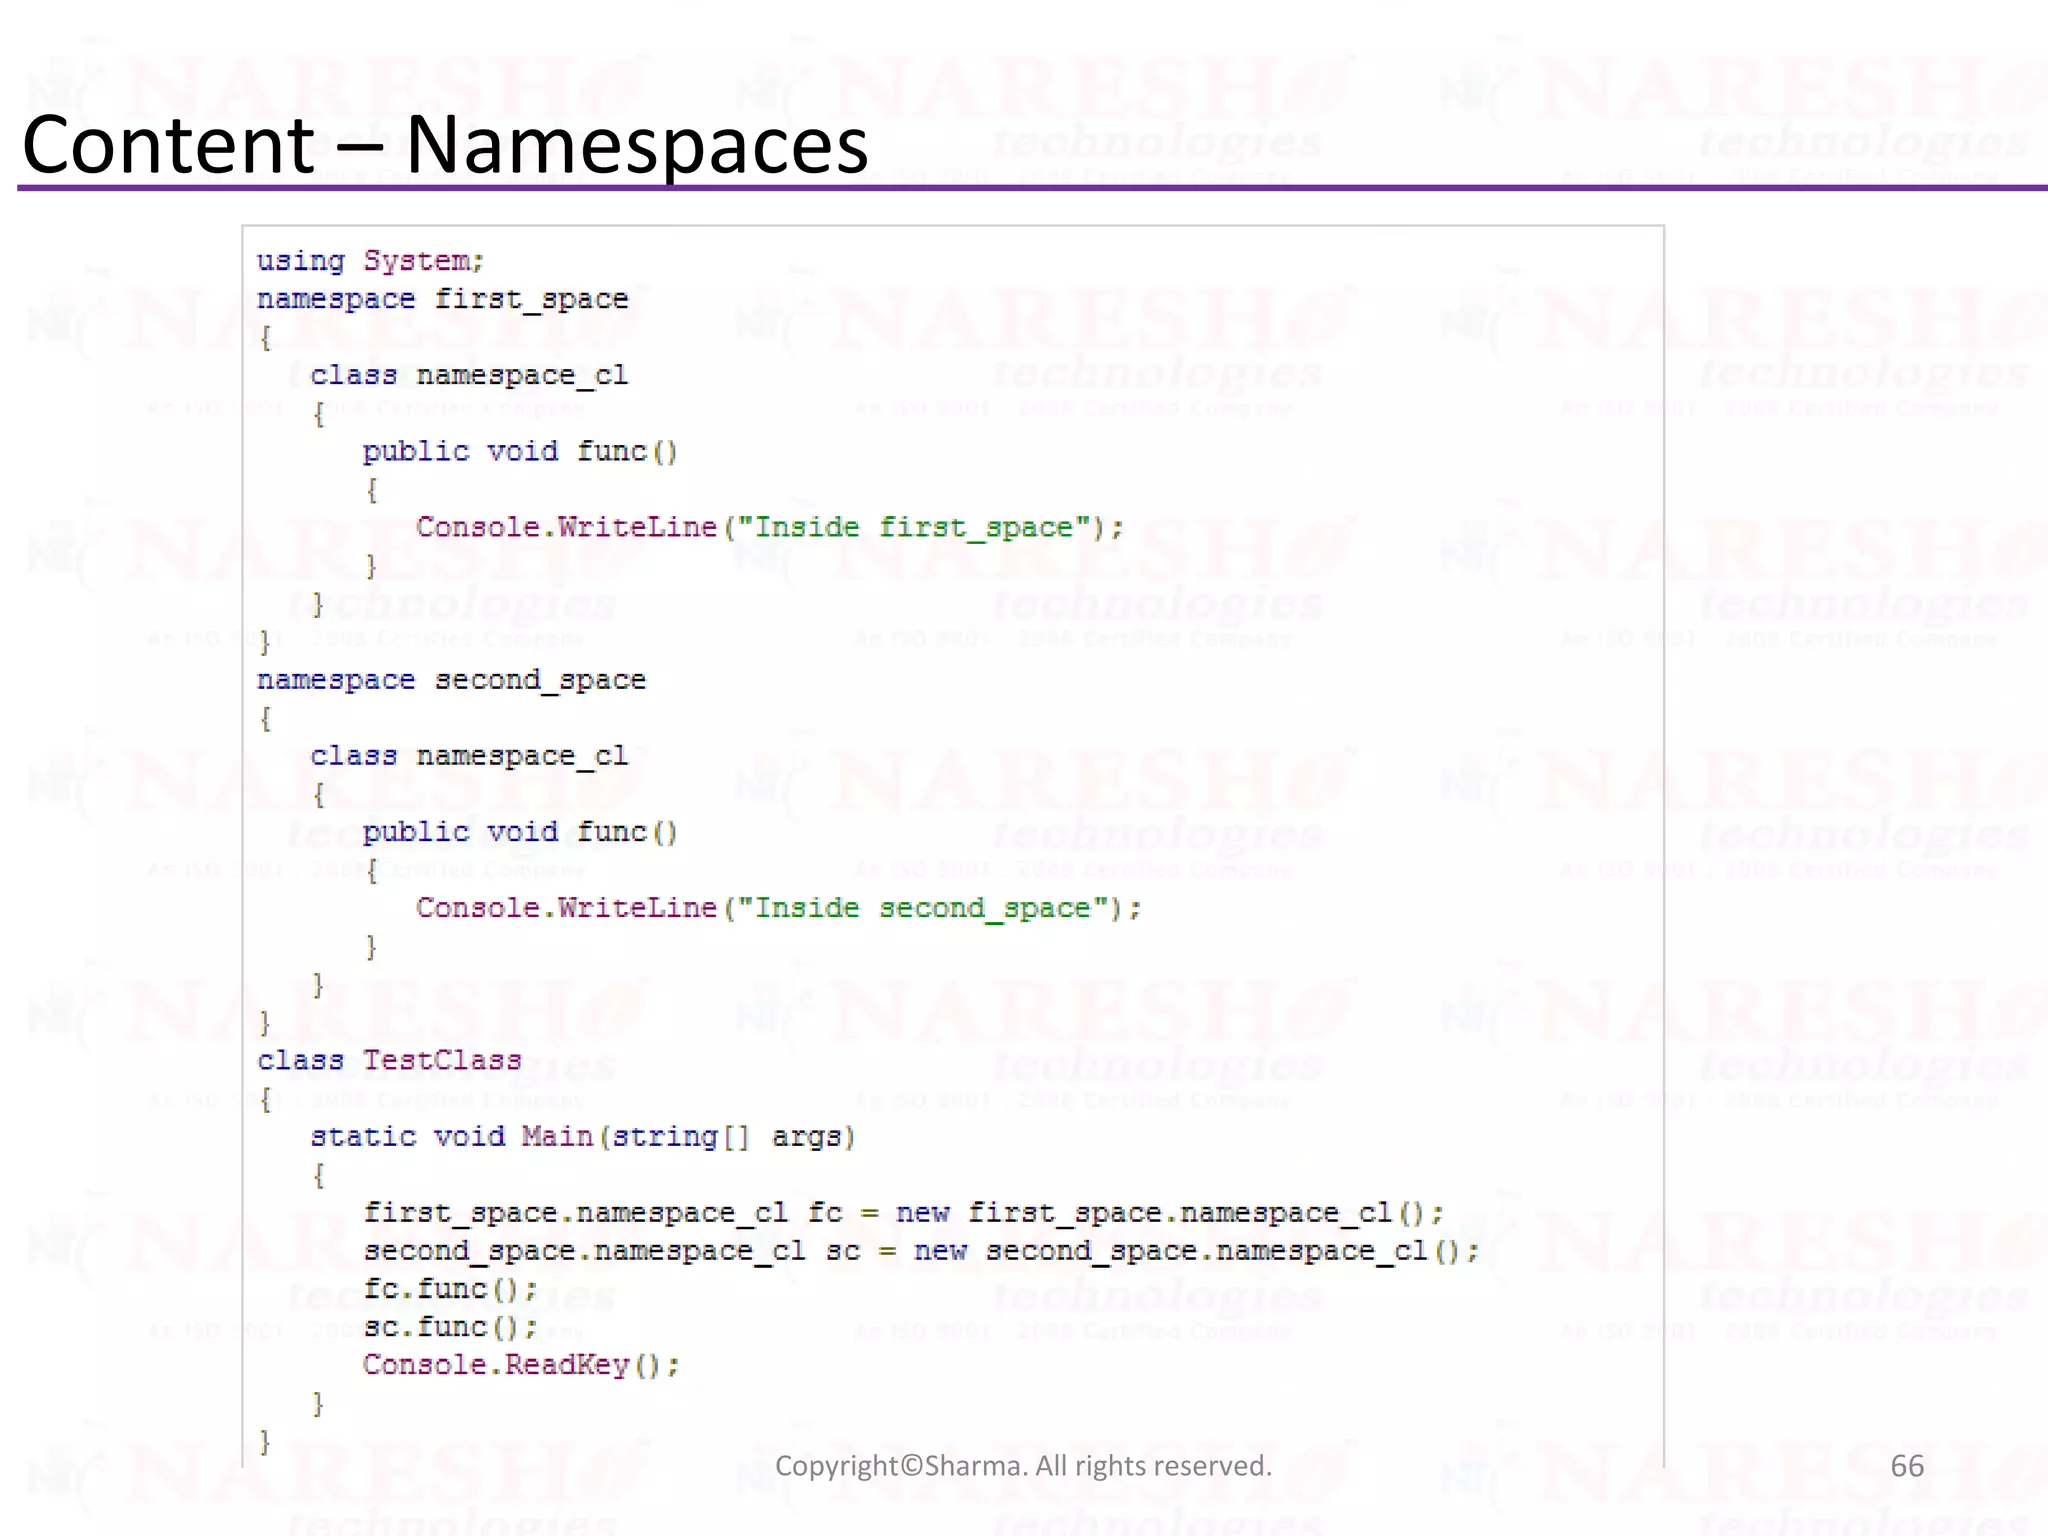
Task: Click the 'class TestClass' line
Action: point(389,1060)
